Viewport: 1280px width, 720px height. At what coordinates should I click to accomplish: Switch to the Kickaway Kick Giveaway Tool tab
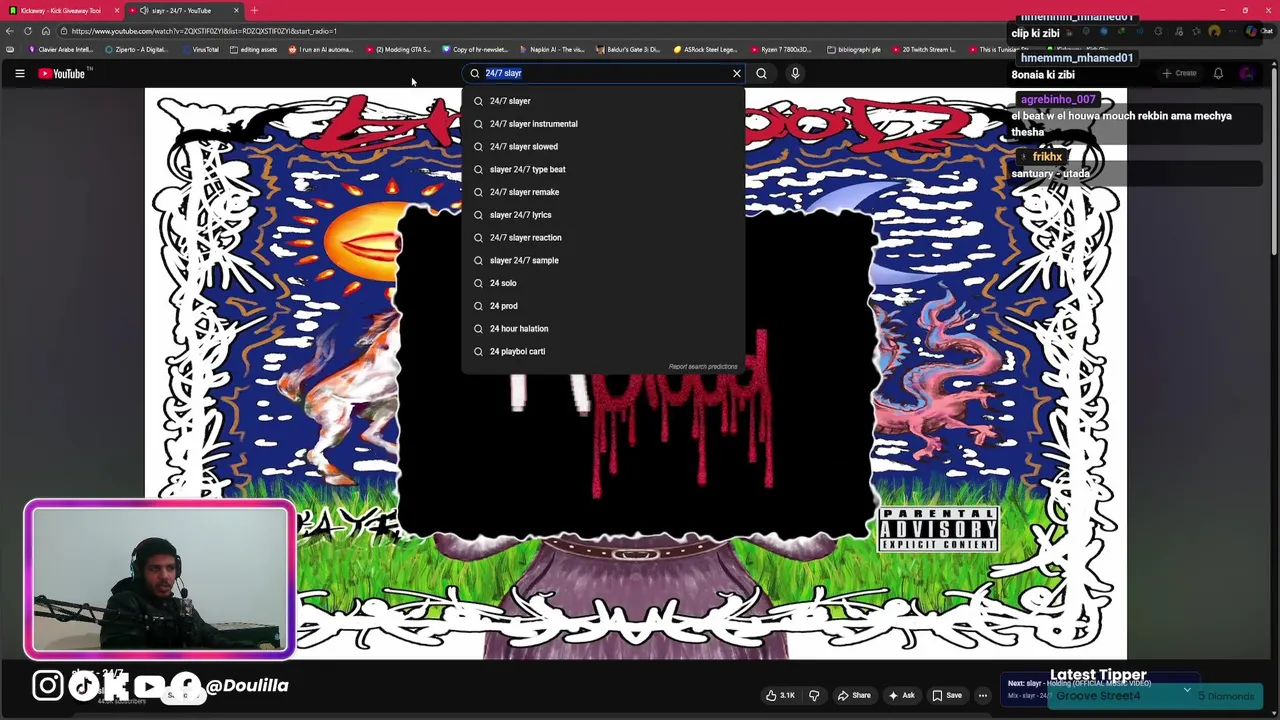(61, 10)
